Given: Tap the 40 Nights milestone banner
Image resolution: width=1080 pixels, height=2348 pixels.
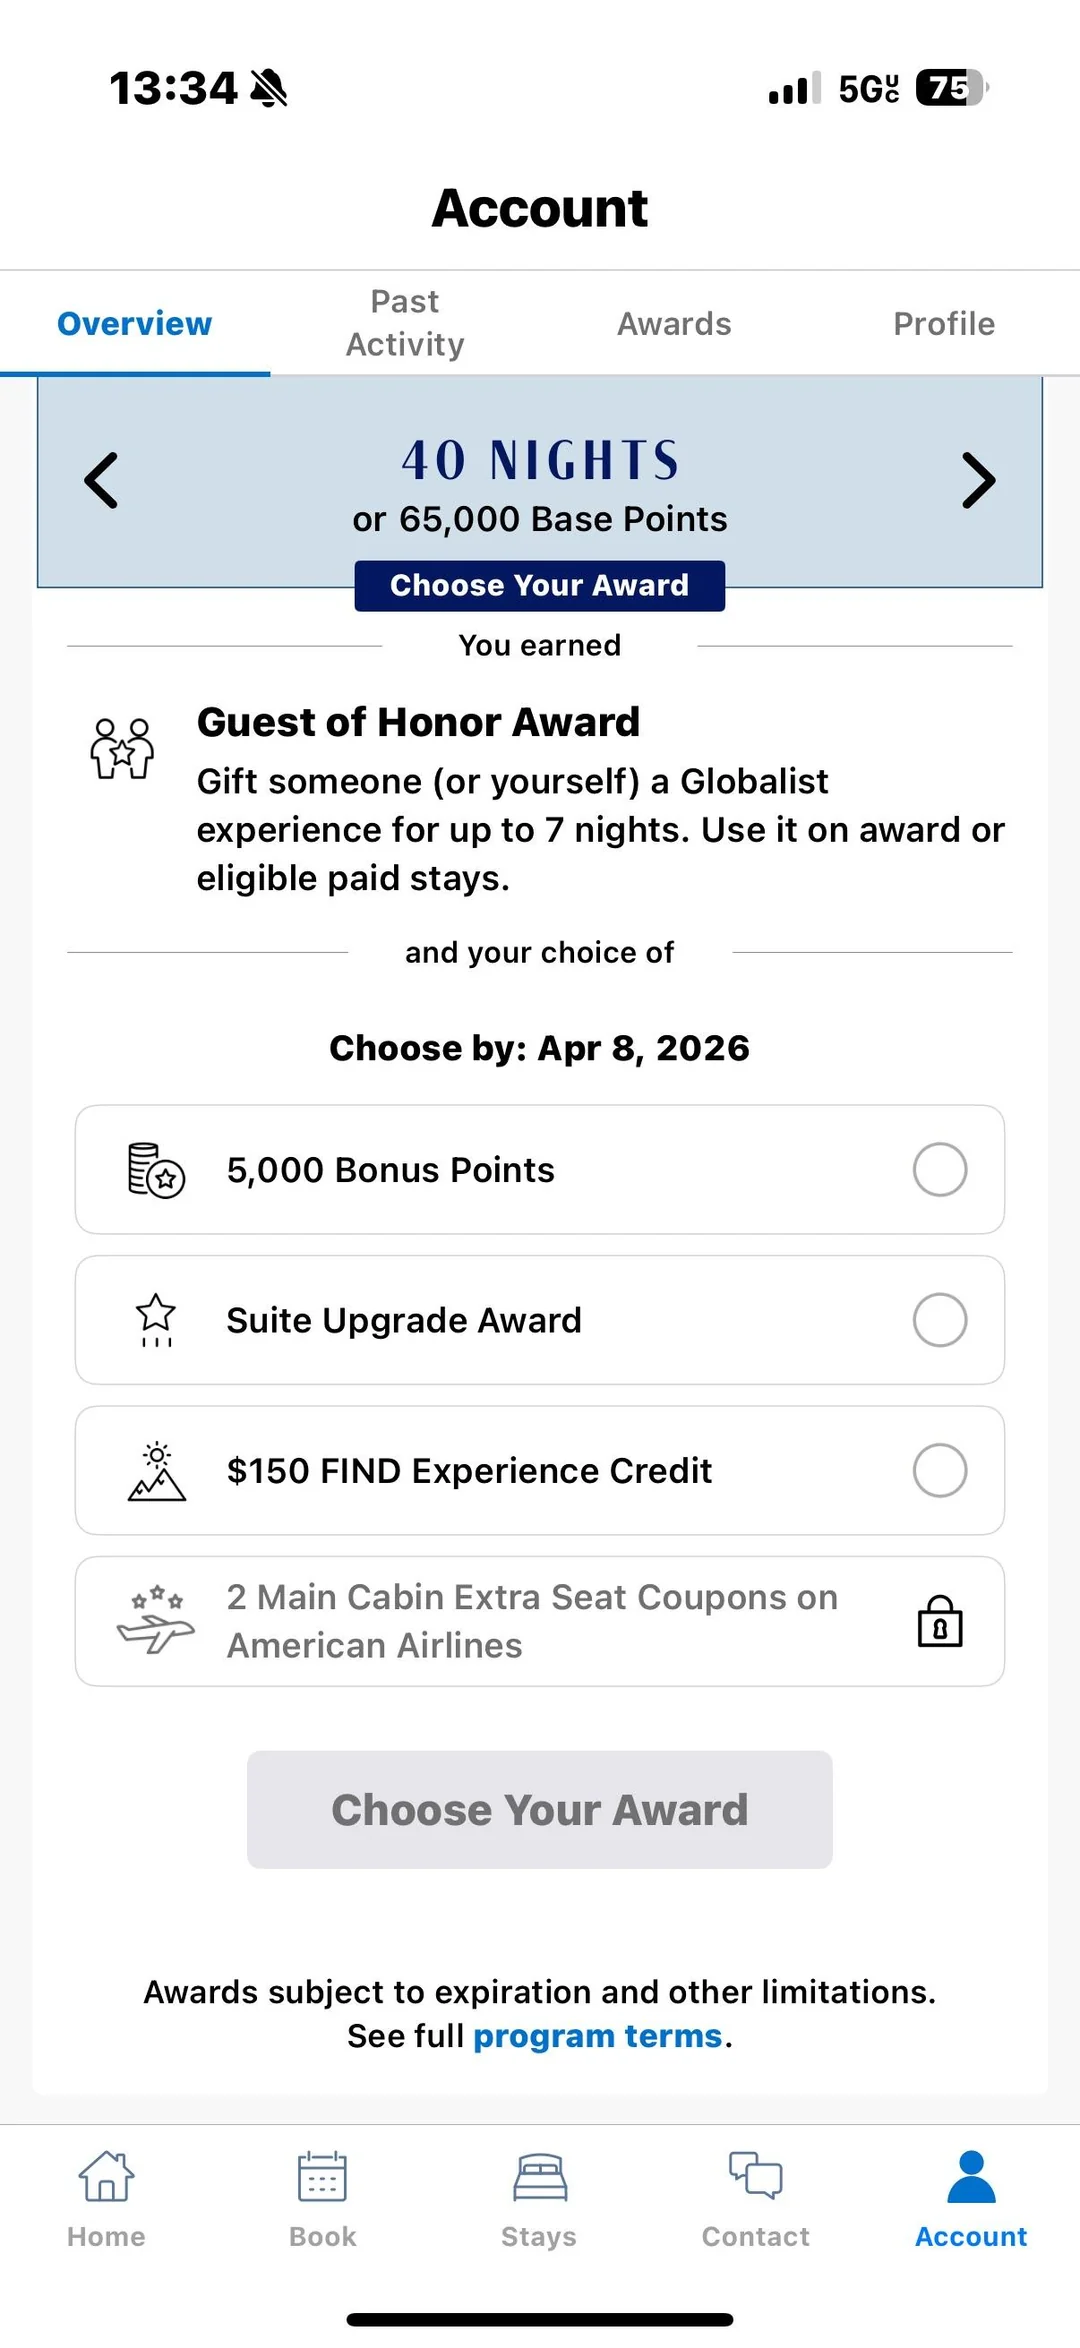Looking at the screenshot, I should pos(539,478).
